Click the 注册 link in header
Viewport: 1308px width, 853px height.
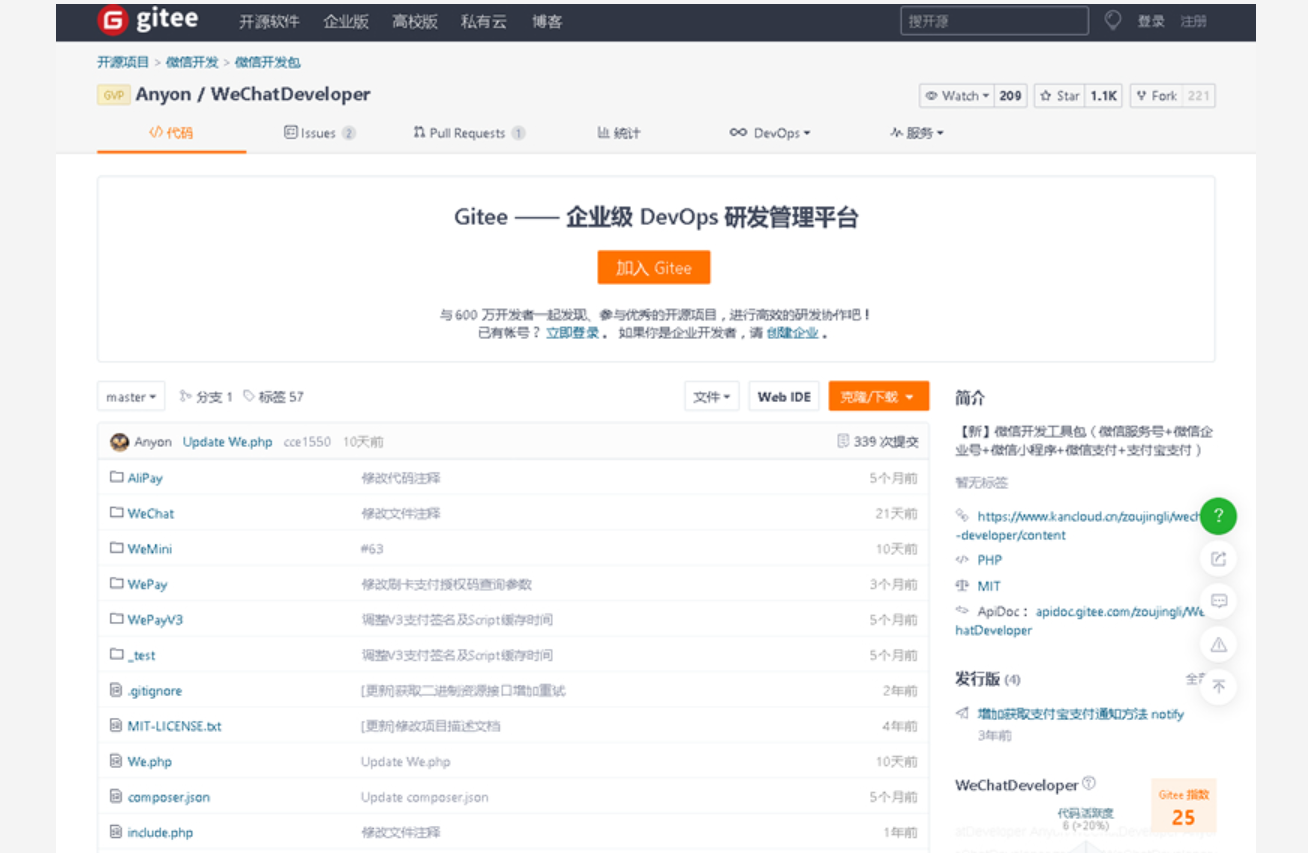point(1193,21)
